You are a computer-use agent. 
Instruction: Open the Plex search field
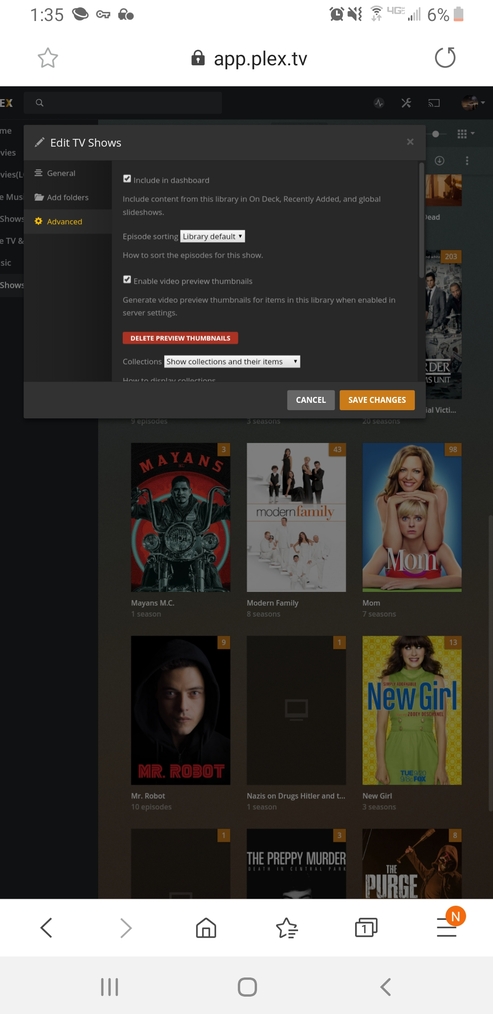[123, 103]
